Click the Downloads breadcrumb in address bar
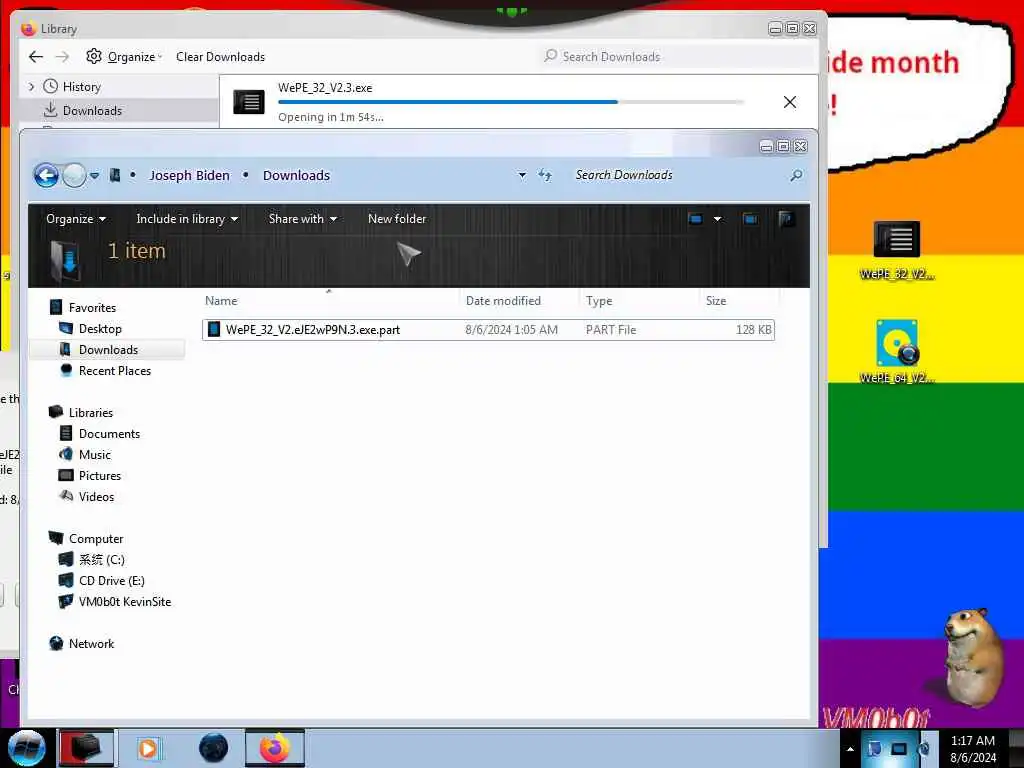The width and height of the screenshot is (1024, 768). click(x=296, y=175)
